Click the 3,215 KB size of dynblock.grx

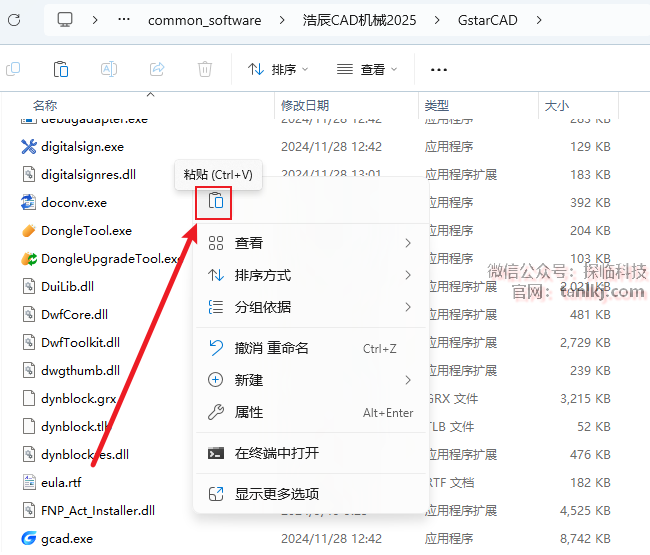[585, 399]
